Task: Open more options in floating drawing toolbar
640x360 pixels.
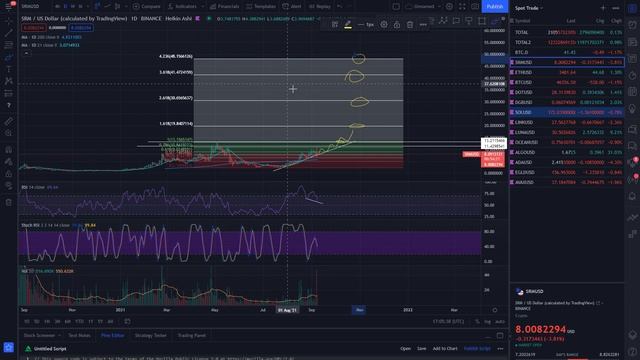Action: coord(423,24)
